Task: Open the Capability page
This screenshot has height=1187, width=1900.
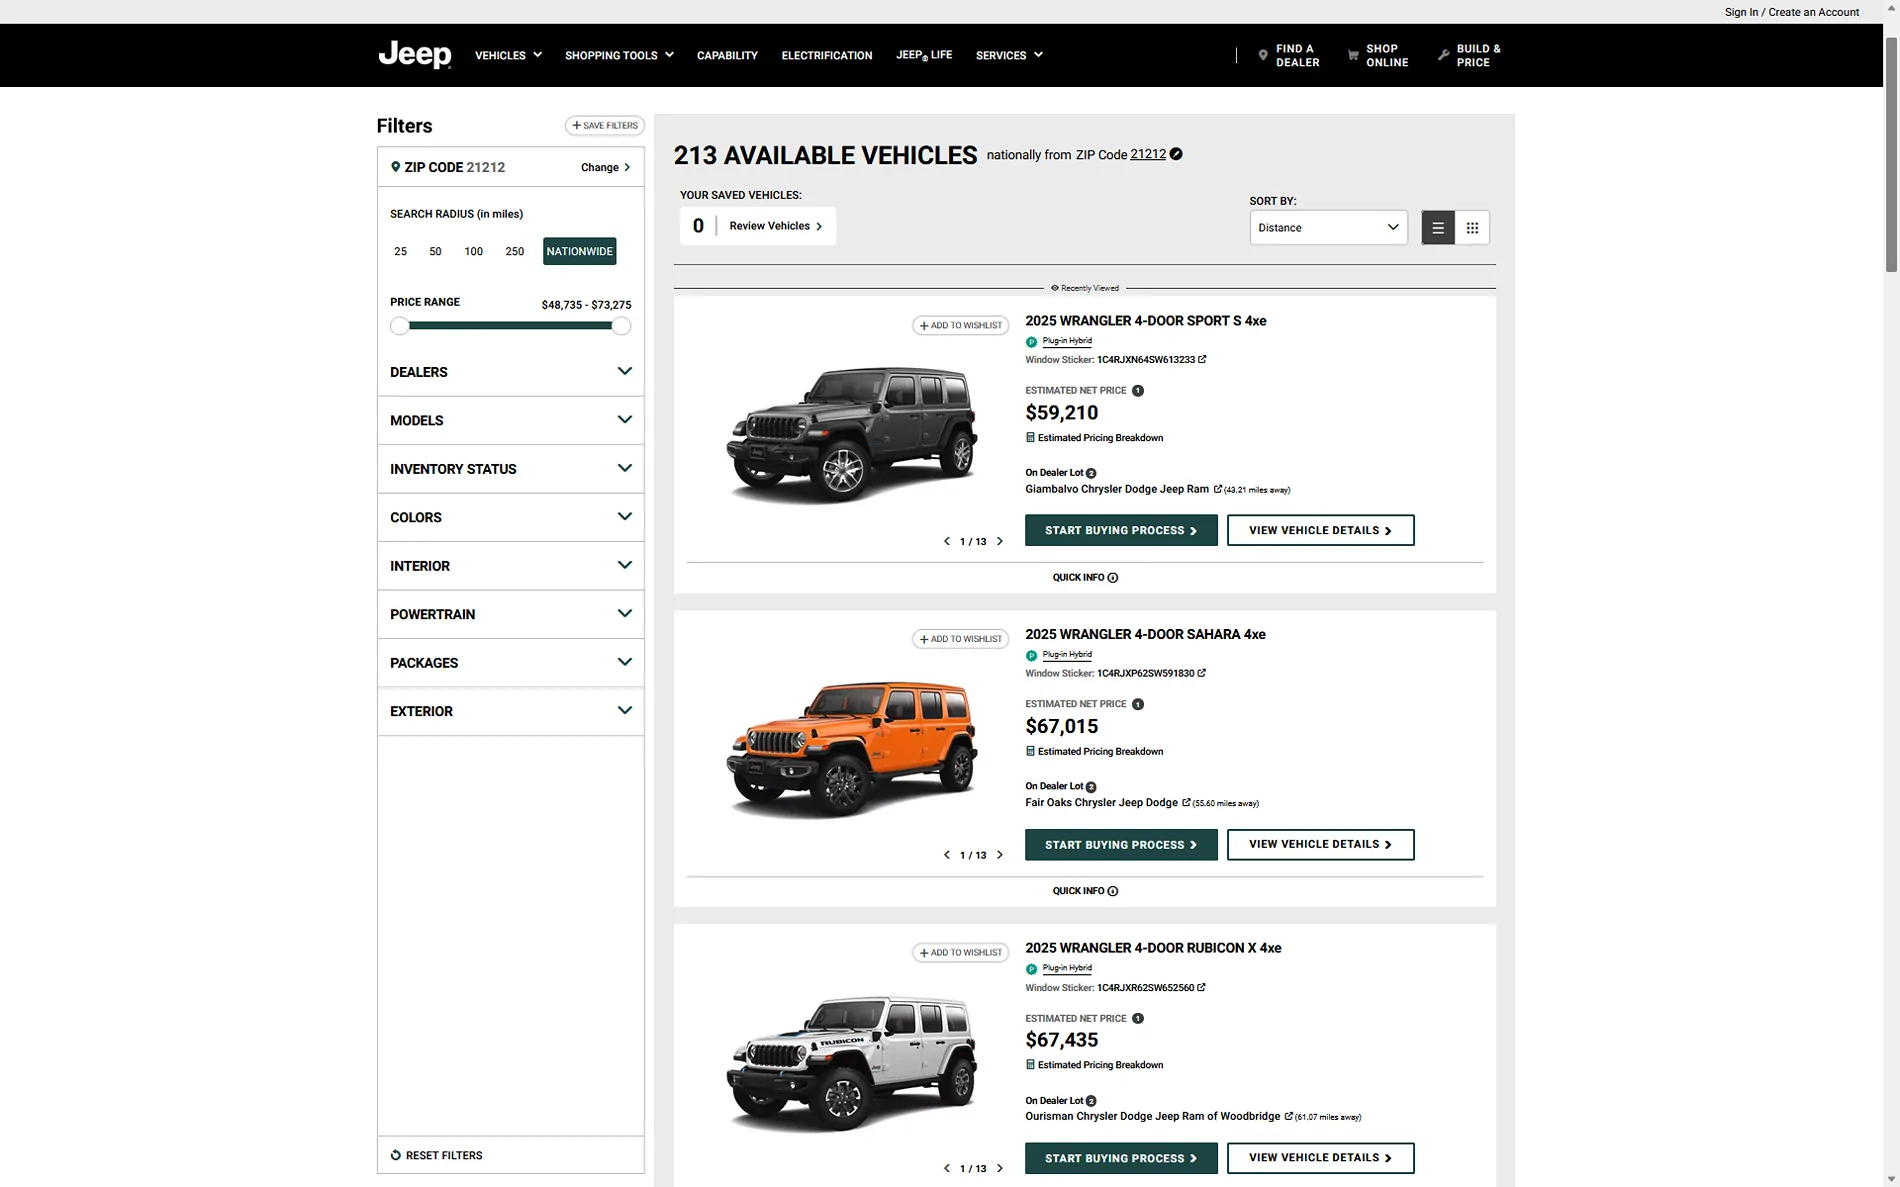Action: 727,55
